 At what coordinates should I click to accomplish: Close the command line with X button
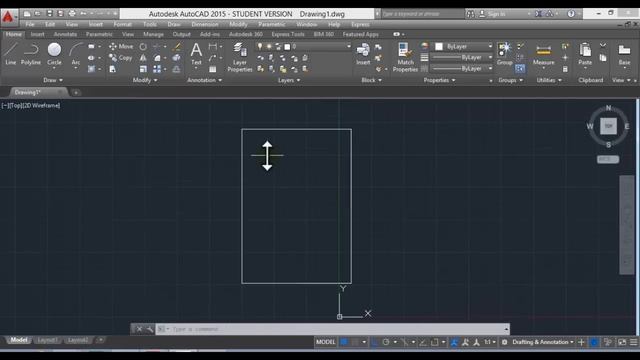pyautogui.click(x=139, y=329)
